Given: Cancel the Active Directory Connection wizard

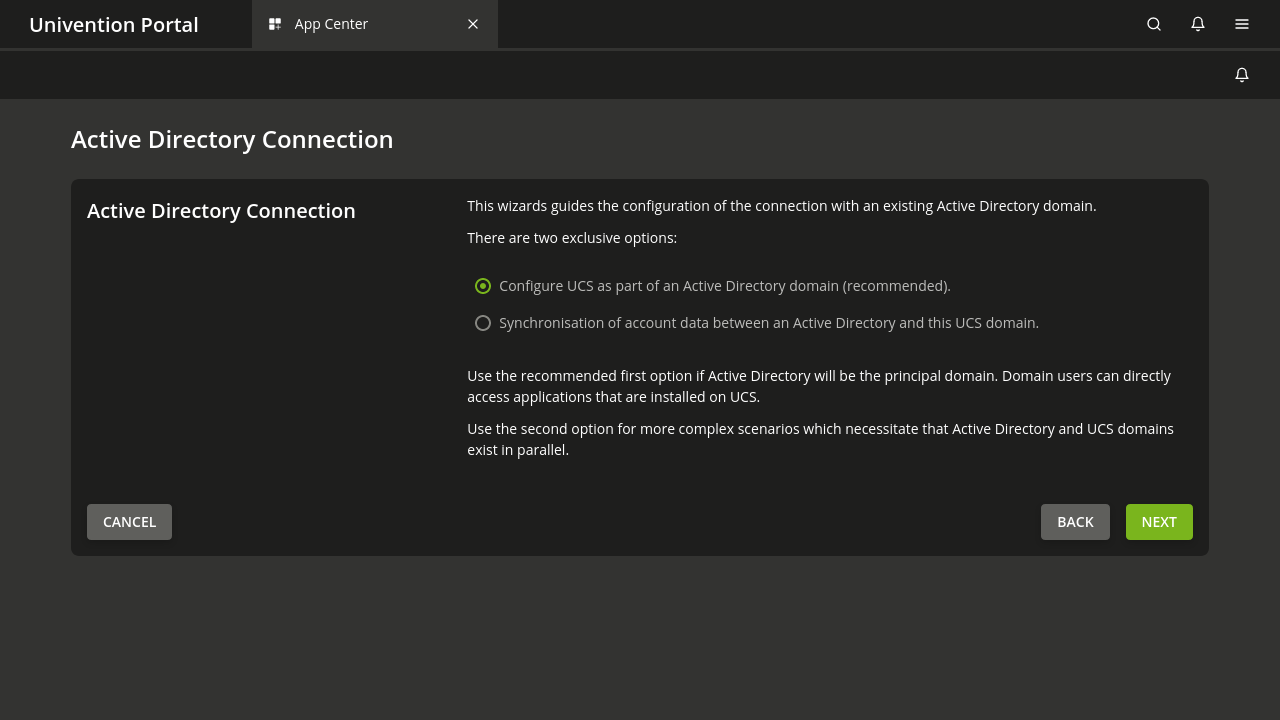Looking at the screenshot, I should [x=129, y=521].
